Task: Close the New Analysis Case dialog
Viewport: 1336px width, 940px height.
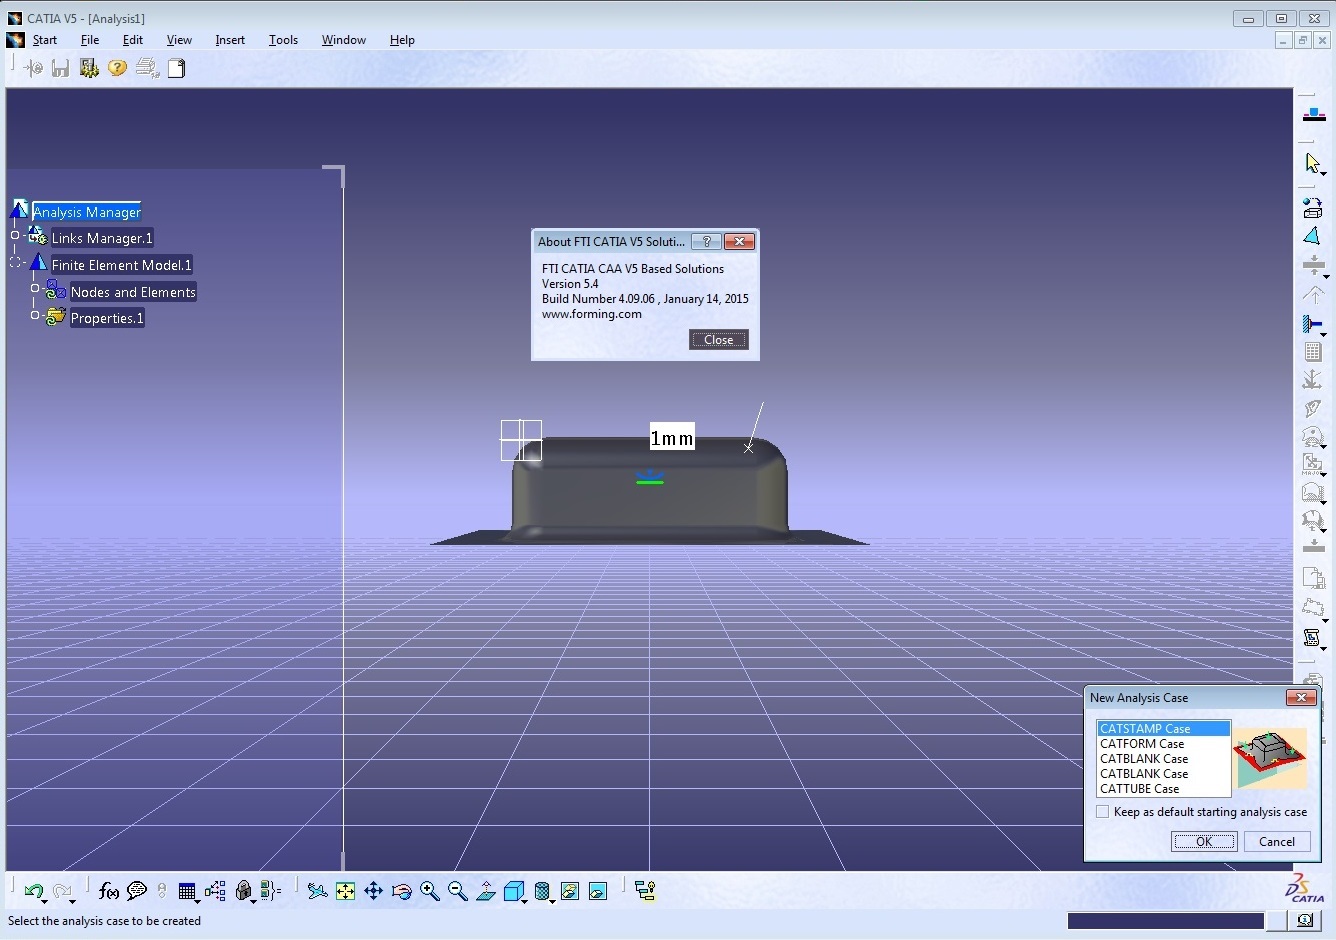Action: pyautogui.click(x=1301, y=697)
